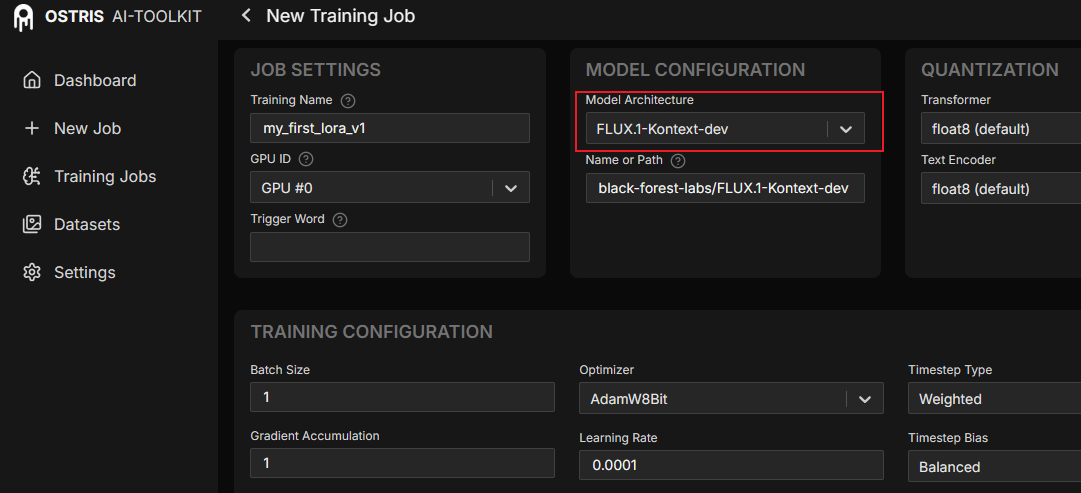Click the Dashboard home icon

pos(32,81)
